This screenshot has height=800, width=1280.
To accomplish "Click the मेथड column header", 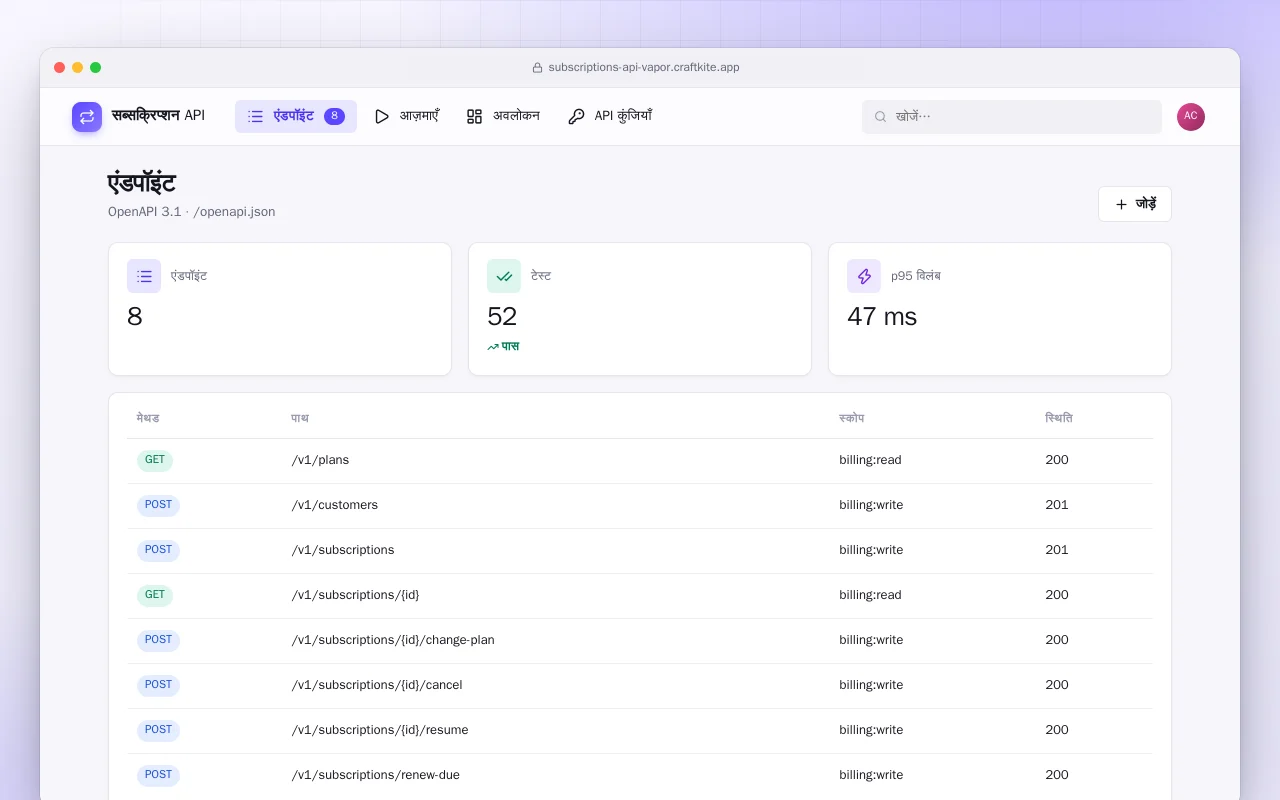I will tap(148, 418).
